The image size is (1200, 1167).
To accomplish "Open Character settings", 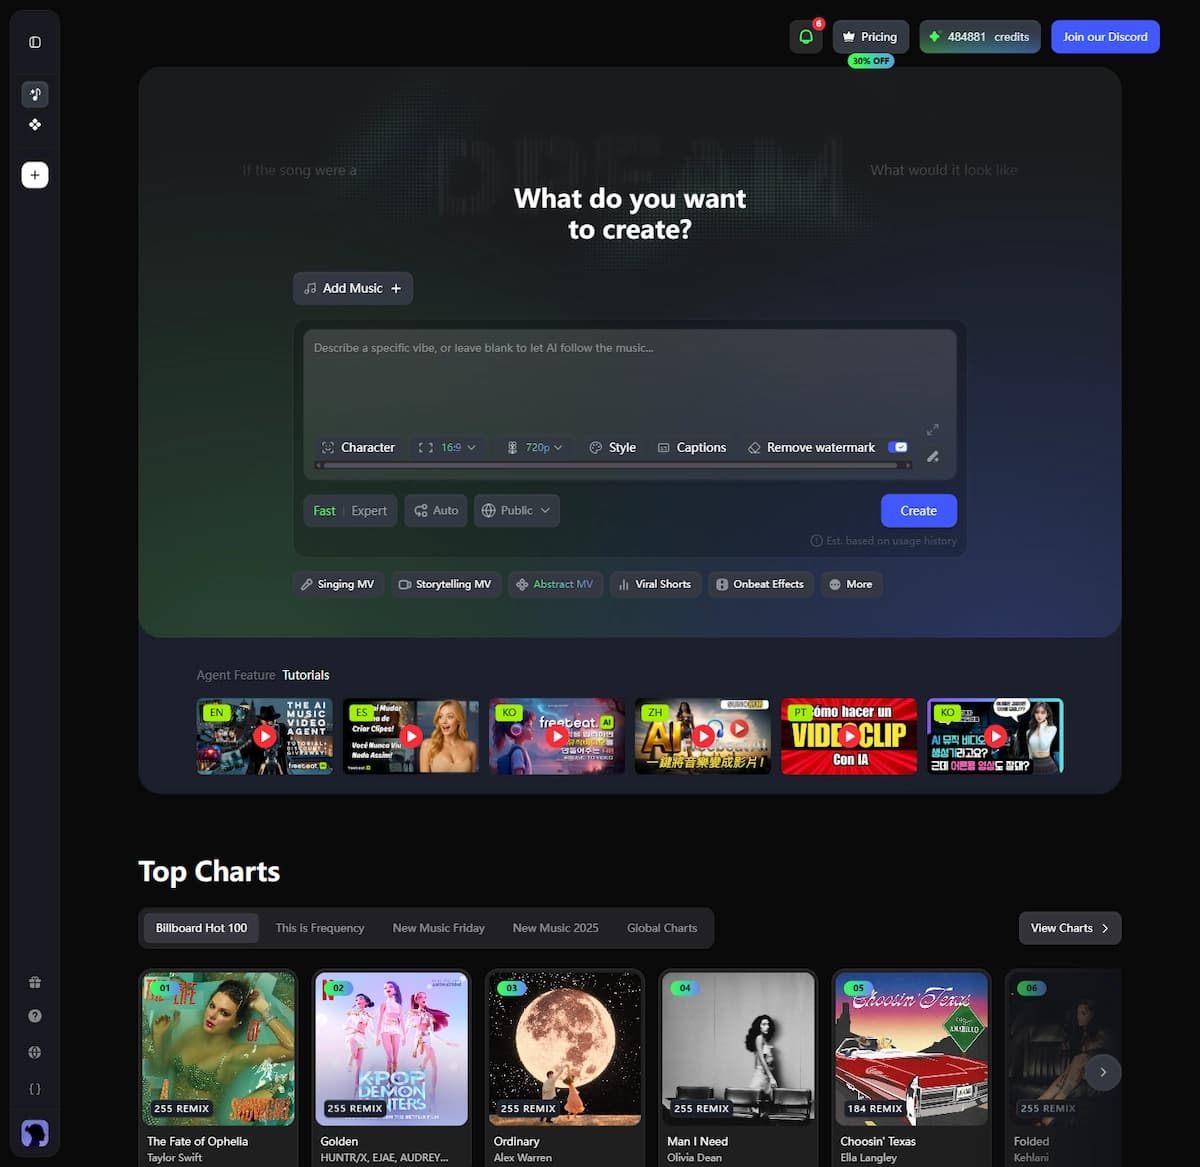I will pyautogui.click(x=358, y=447).
